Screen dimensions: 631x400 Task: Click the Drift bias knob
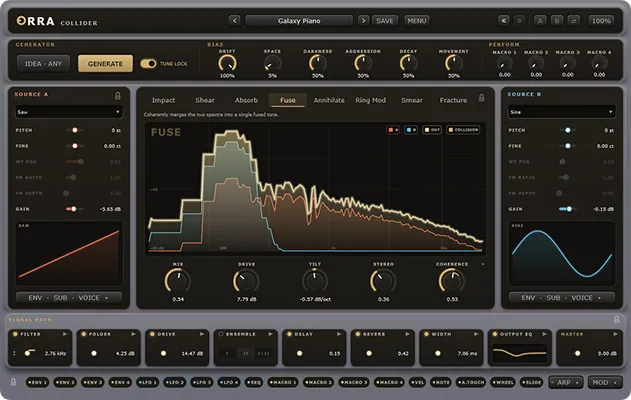pos(227,64)
